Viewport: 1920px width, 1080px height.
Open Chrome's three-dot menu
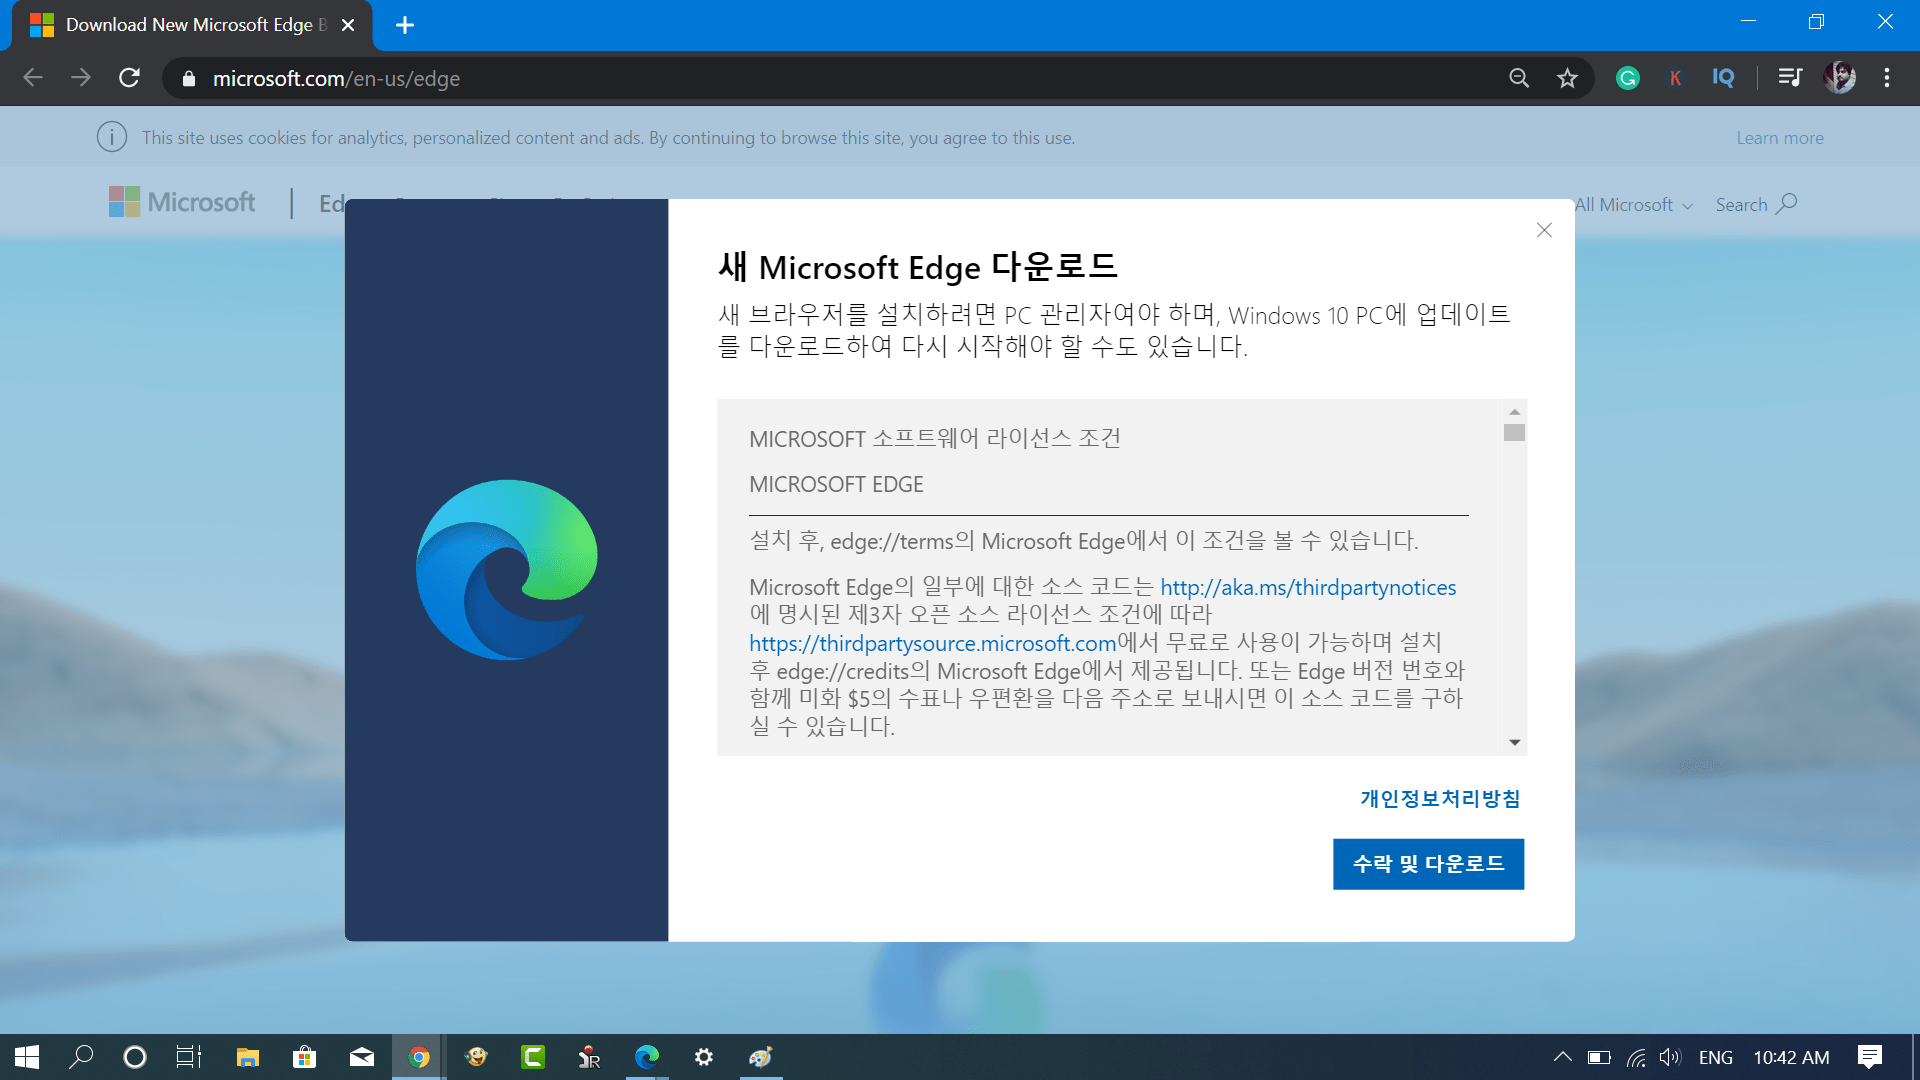[x=1887, y=78]
